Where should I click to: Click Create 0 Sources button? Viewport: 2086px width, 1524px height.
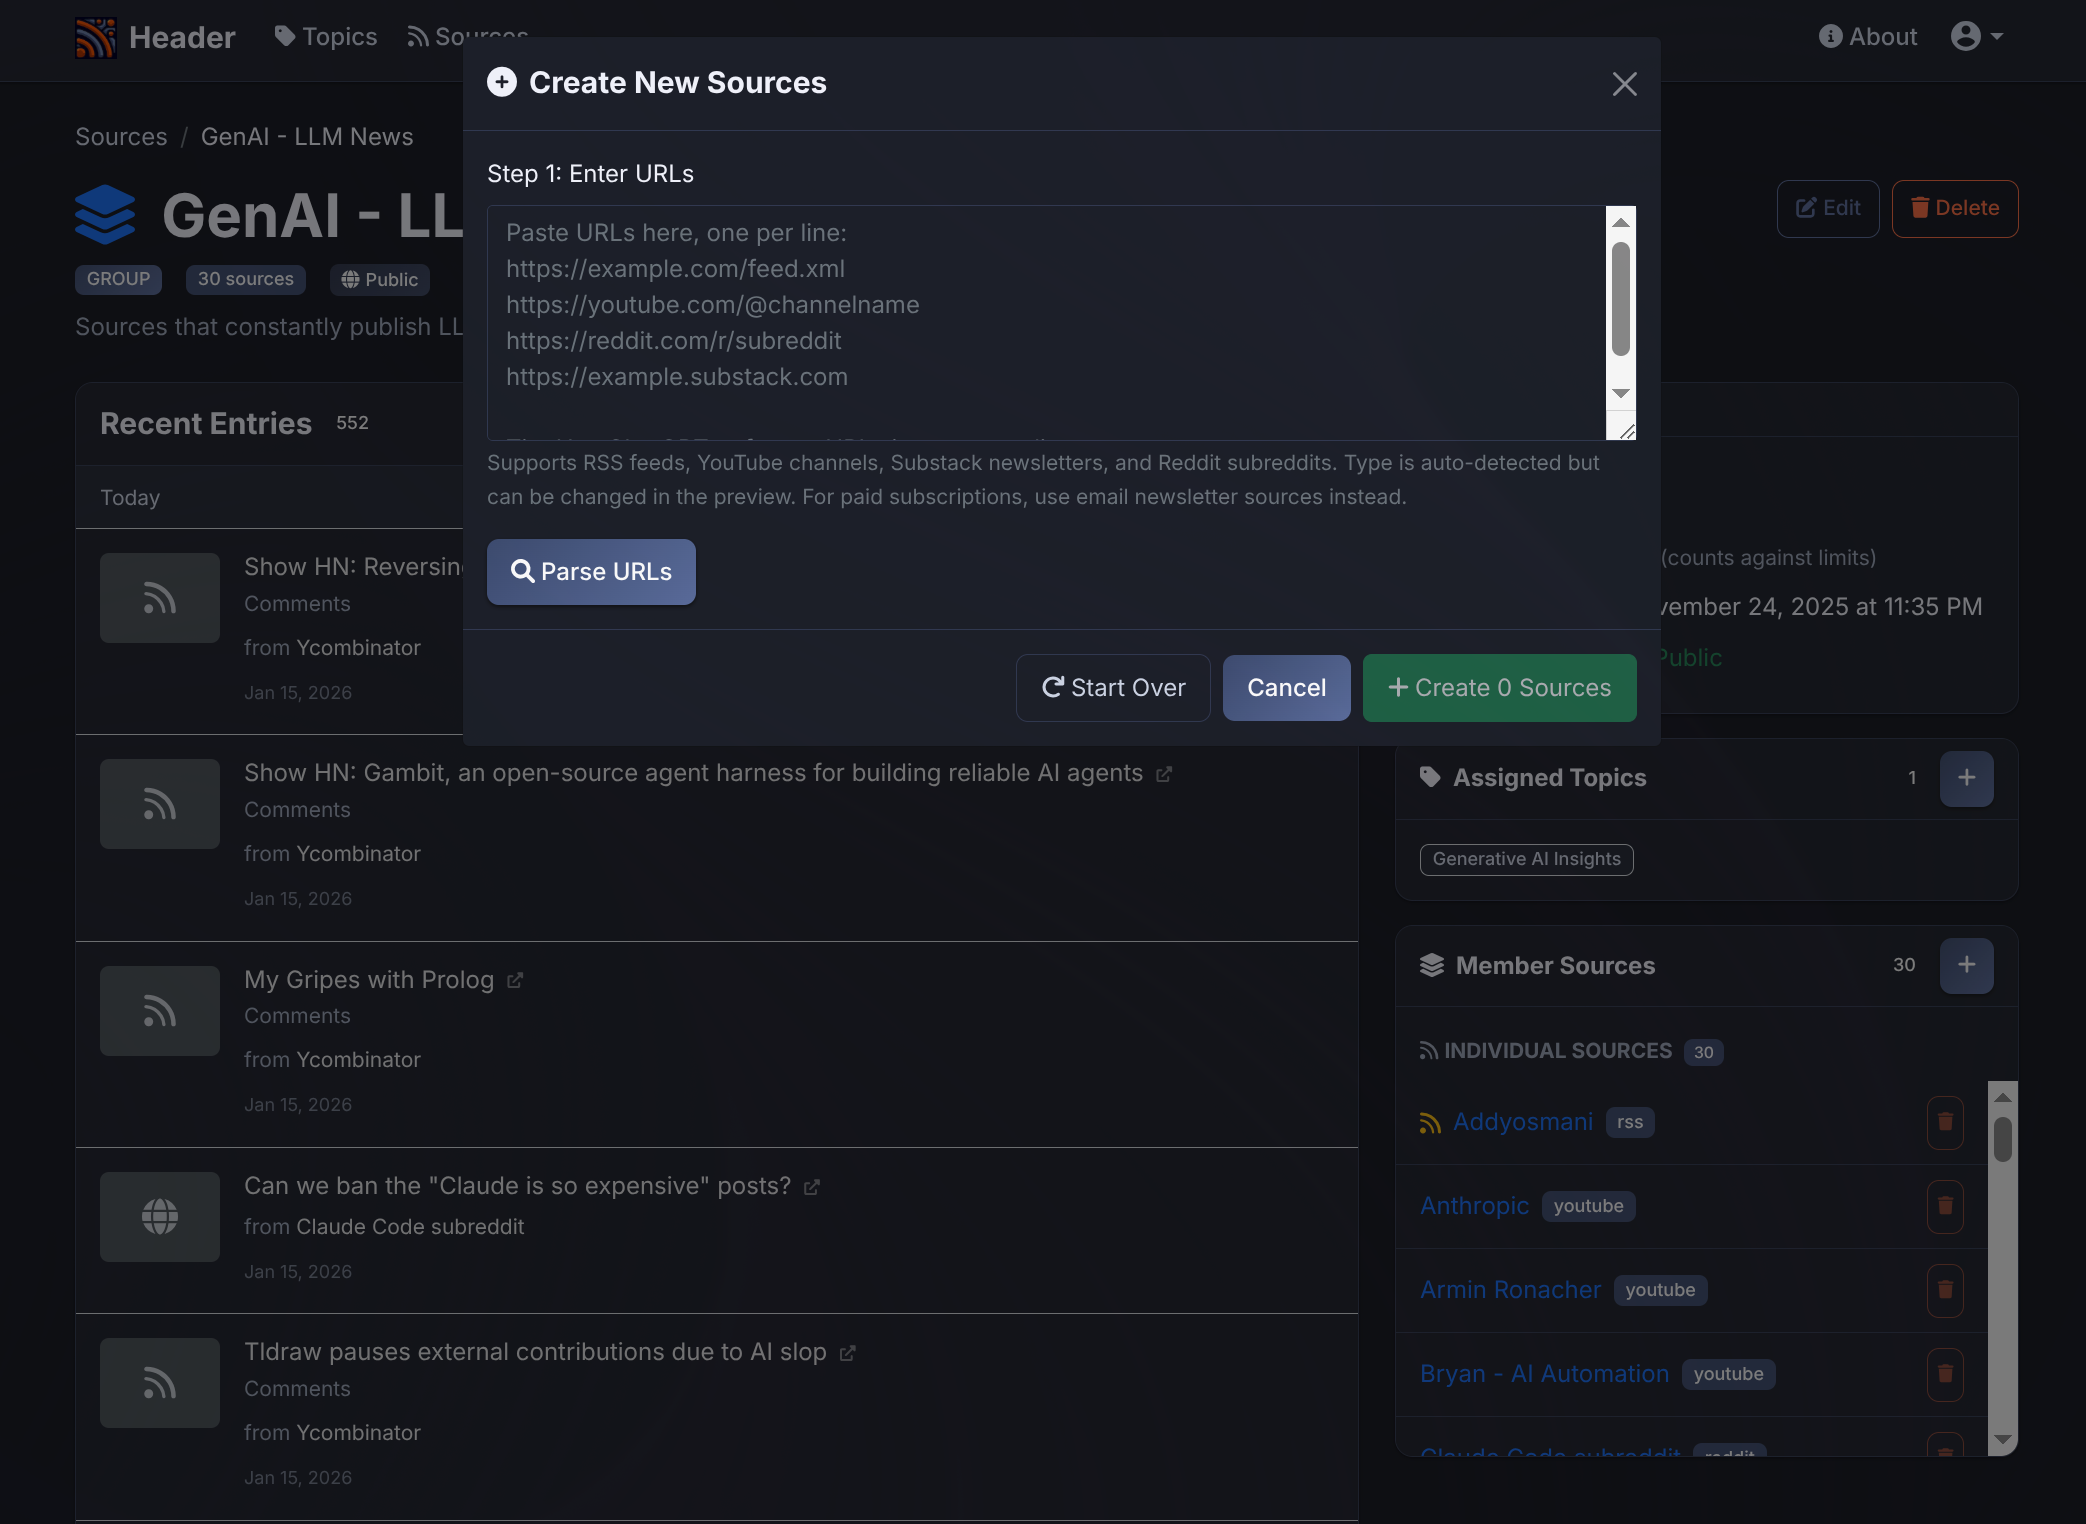(1499, 688)
